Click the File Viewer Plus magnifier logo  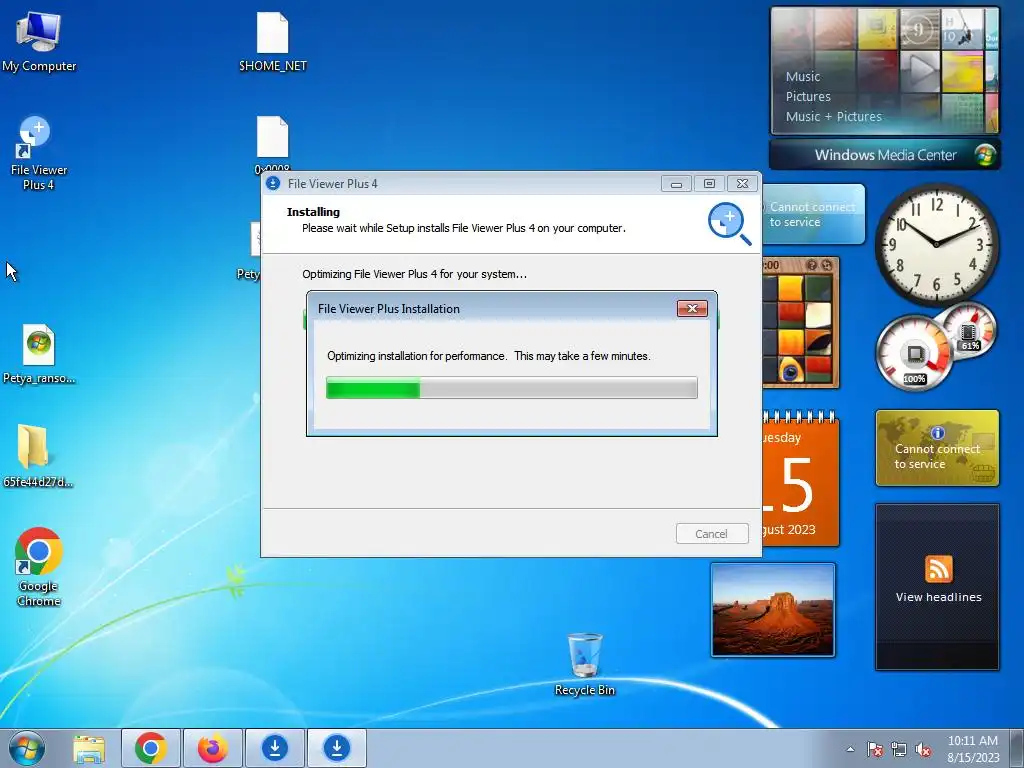coord(729,223)
